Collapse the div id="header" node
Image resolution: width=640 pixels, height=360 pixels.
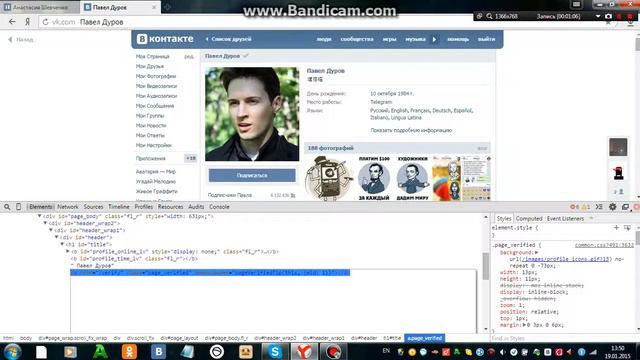click(x=57, y=237)
